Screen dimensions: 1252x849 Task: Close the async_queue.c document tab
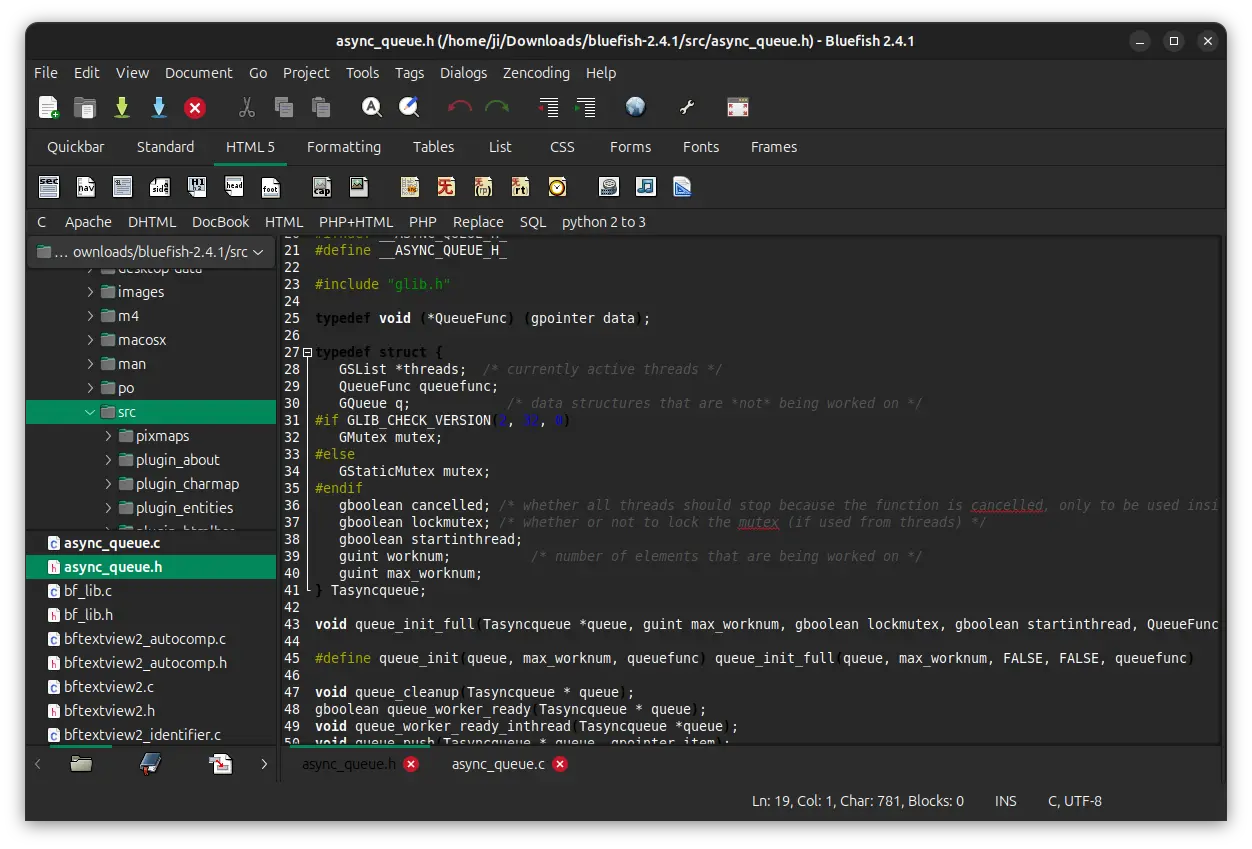pos(560,764)
